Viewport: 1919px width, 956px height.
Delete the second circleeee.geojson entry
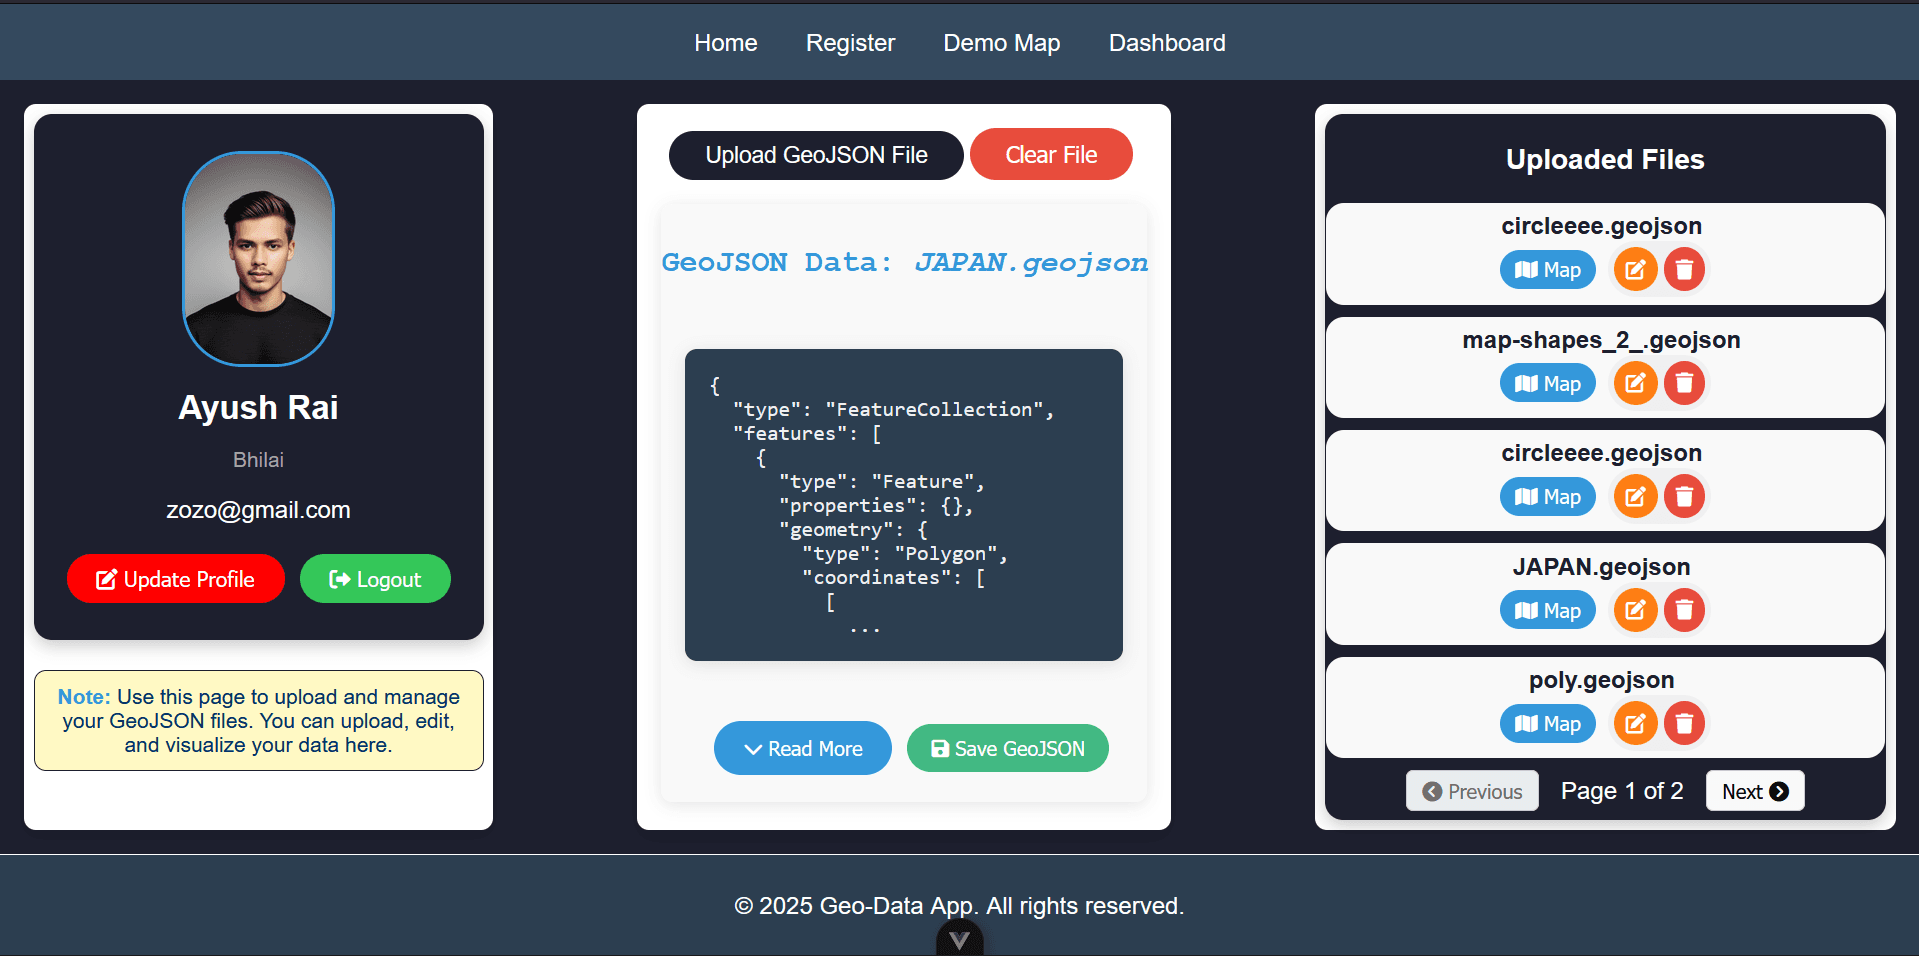(1684, 496)
